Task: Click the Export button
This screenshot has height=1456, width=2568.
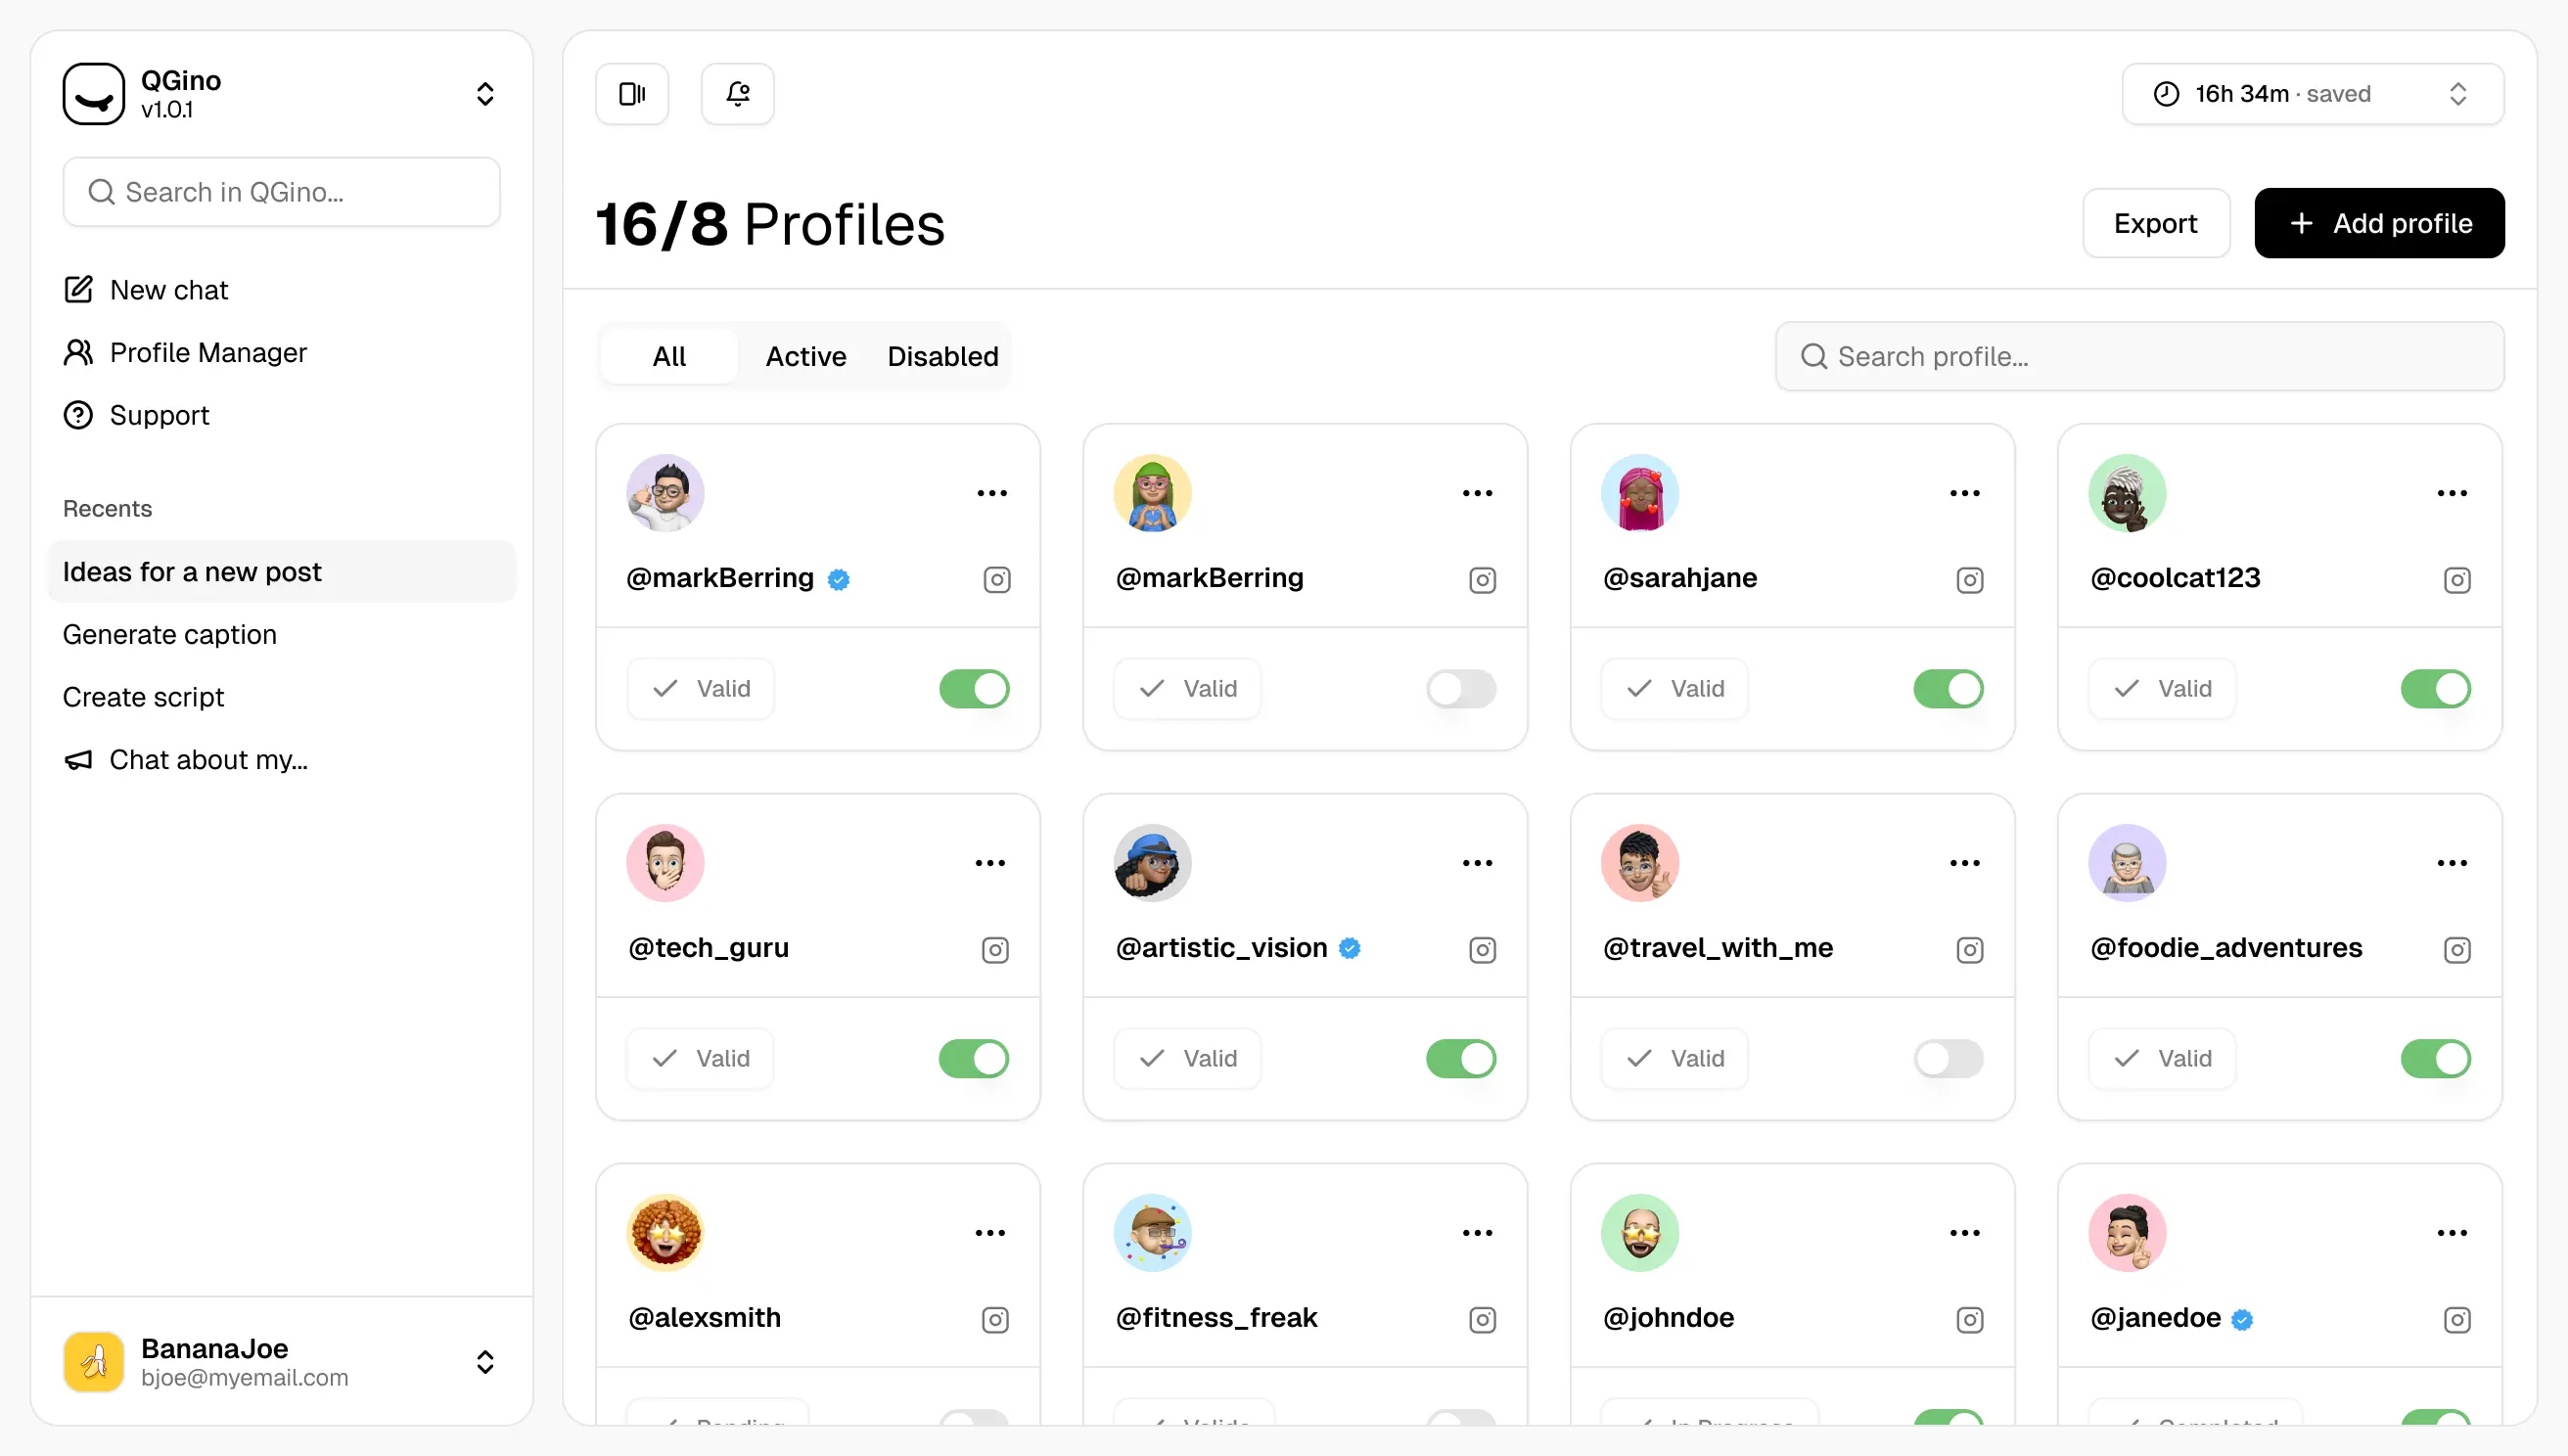Action: click(2155, 223)
